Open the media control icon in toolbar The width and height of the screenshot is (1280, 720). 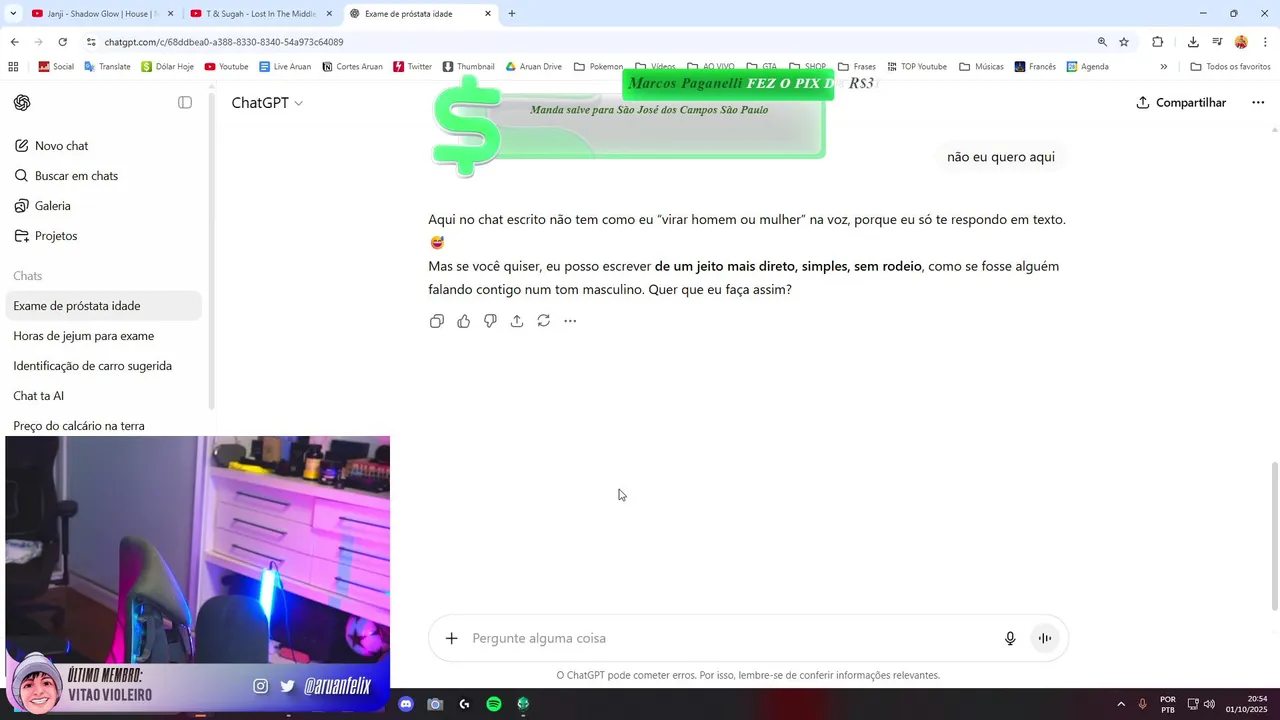[1217, 42]
